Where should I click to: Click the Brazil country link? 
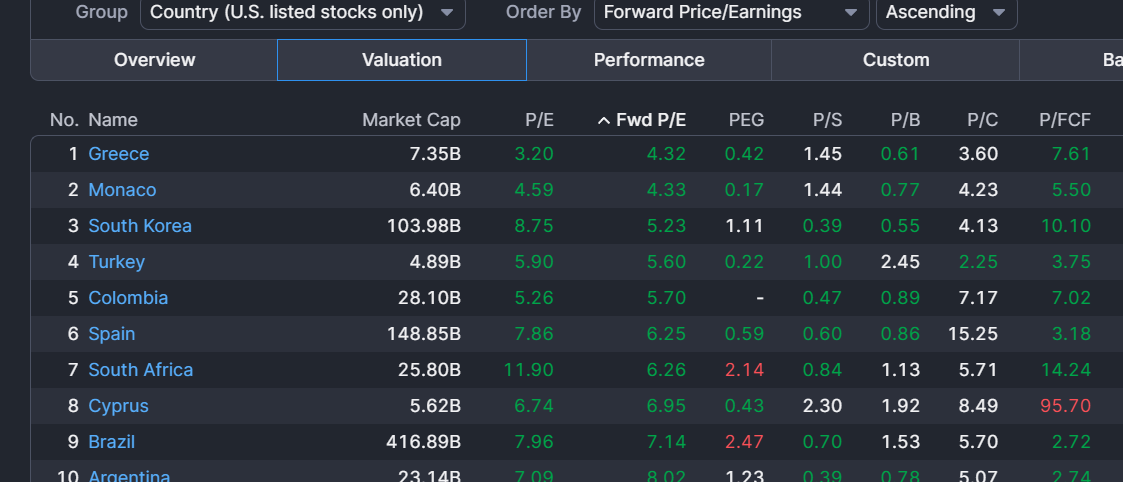click(112, 442)
